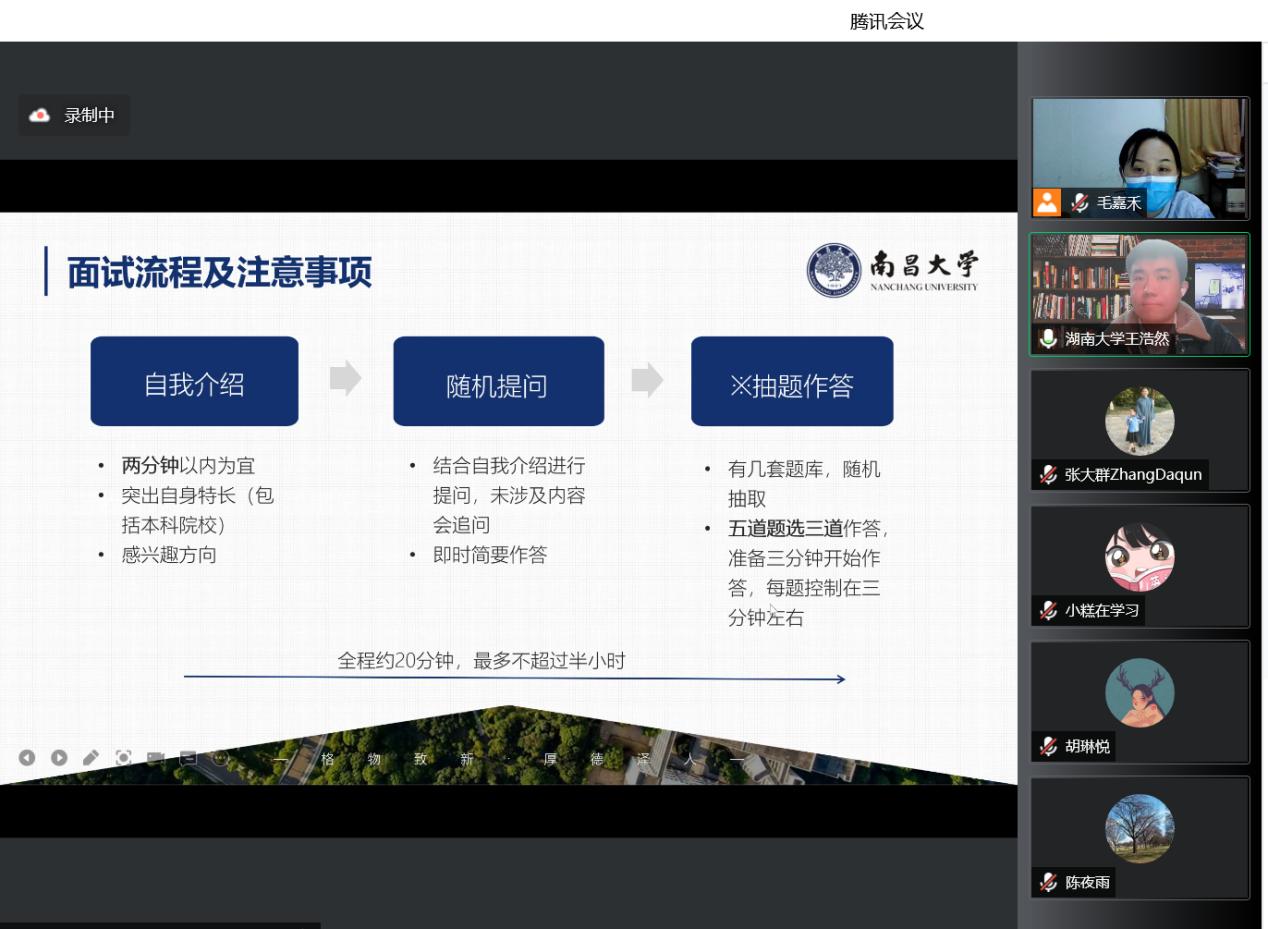Click 张大群ZhangDaqun's avatar picture
The height and width of the screenshot is (929, 1268).
pyautogui.click(x=1139, y=421)
